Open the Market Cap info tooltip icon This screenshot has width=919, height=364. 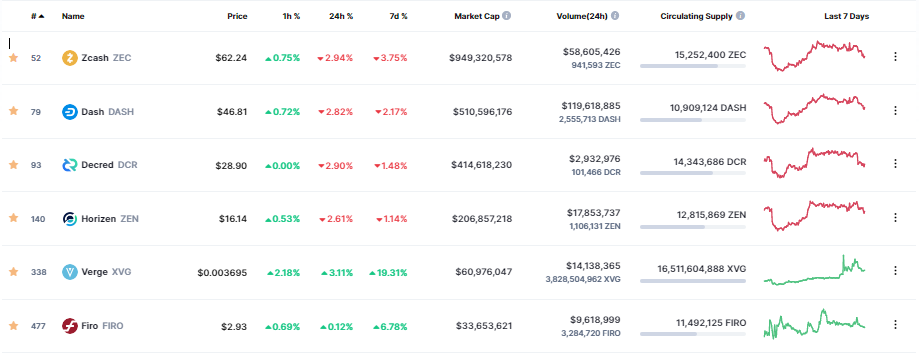(x=507, y=16)
